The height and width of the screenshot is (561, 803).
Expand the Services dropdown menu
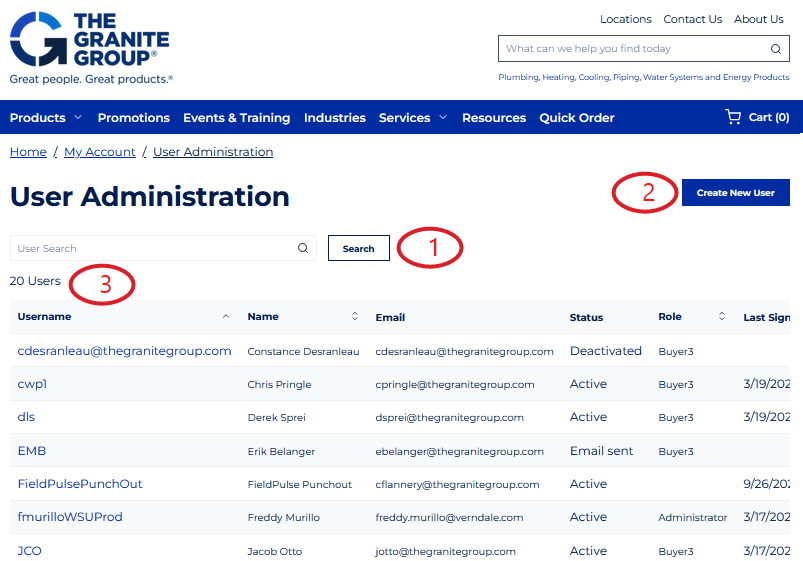(x=412, y=118)
